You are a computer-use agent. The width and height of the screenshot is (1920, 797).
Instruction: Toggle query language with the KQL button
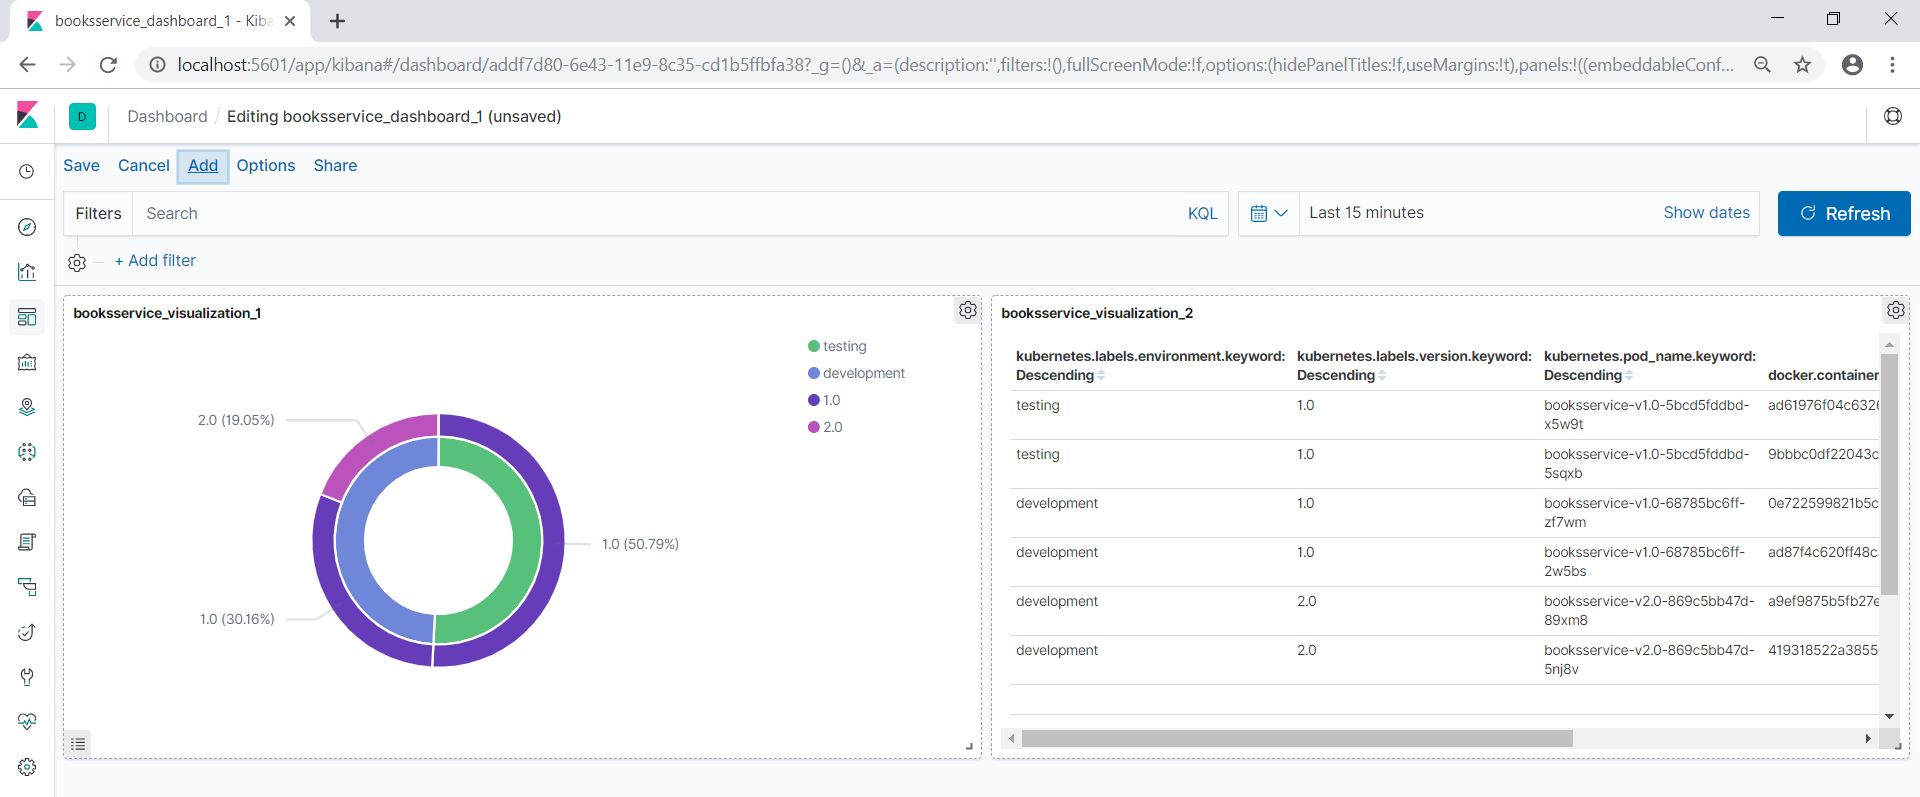pos(1202,213)
